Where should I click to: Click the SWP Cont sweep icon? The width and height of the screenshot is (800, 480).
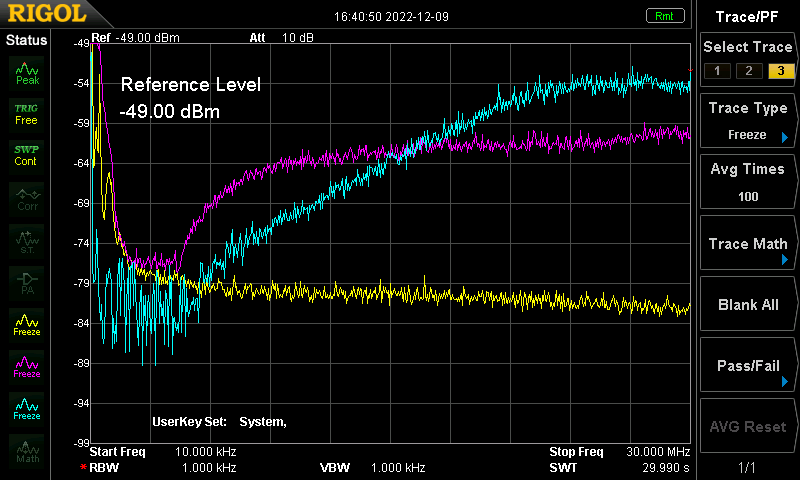(x=27, y=155)
